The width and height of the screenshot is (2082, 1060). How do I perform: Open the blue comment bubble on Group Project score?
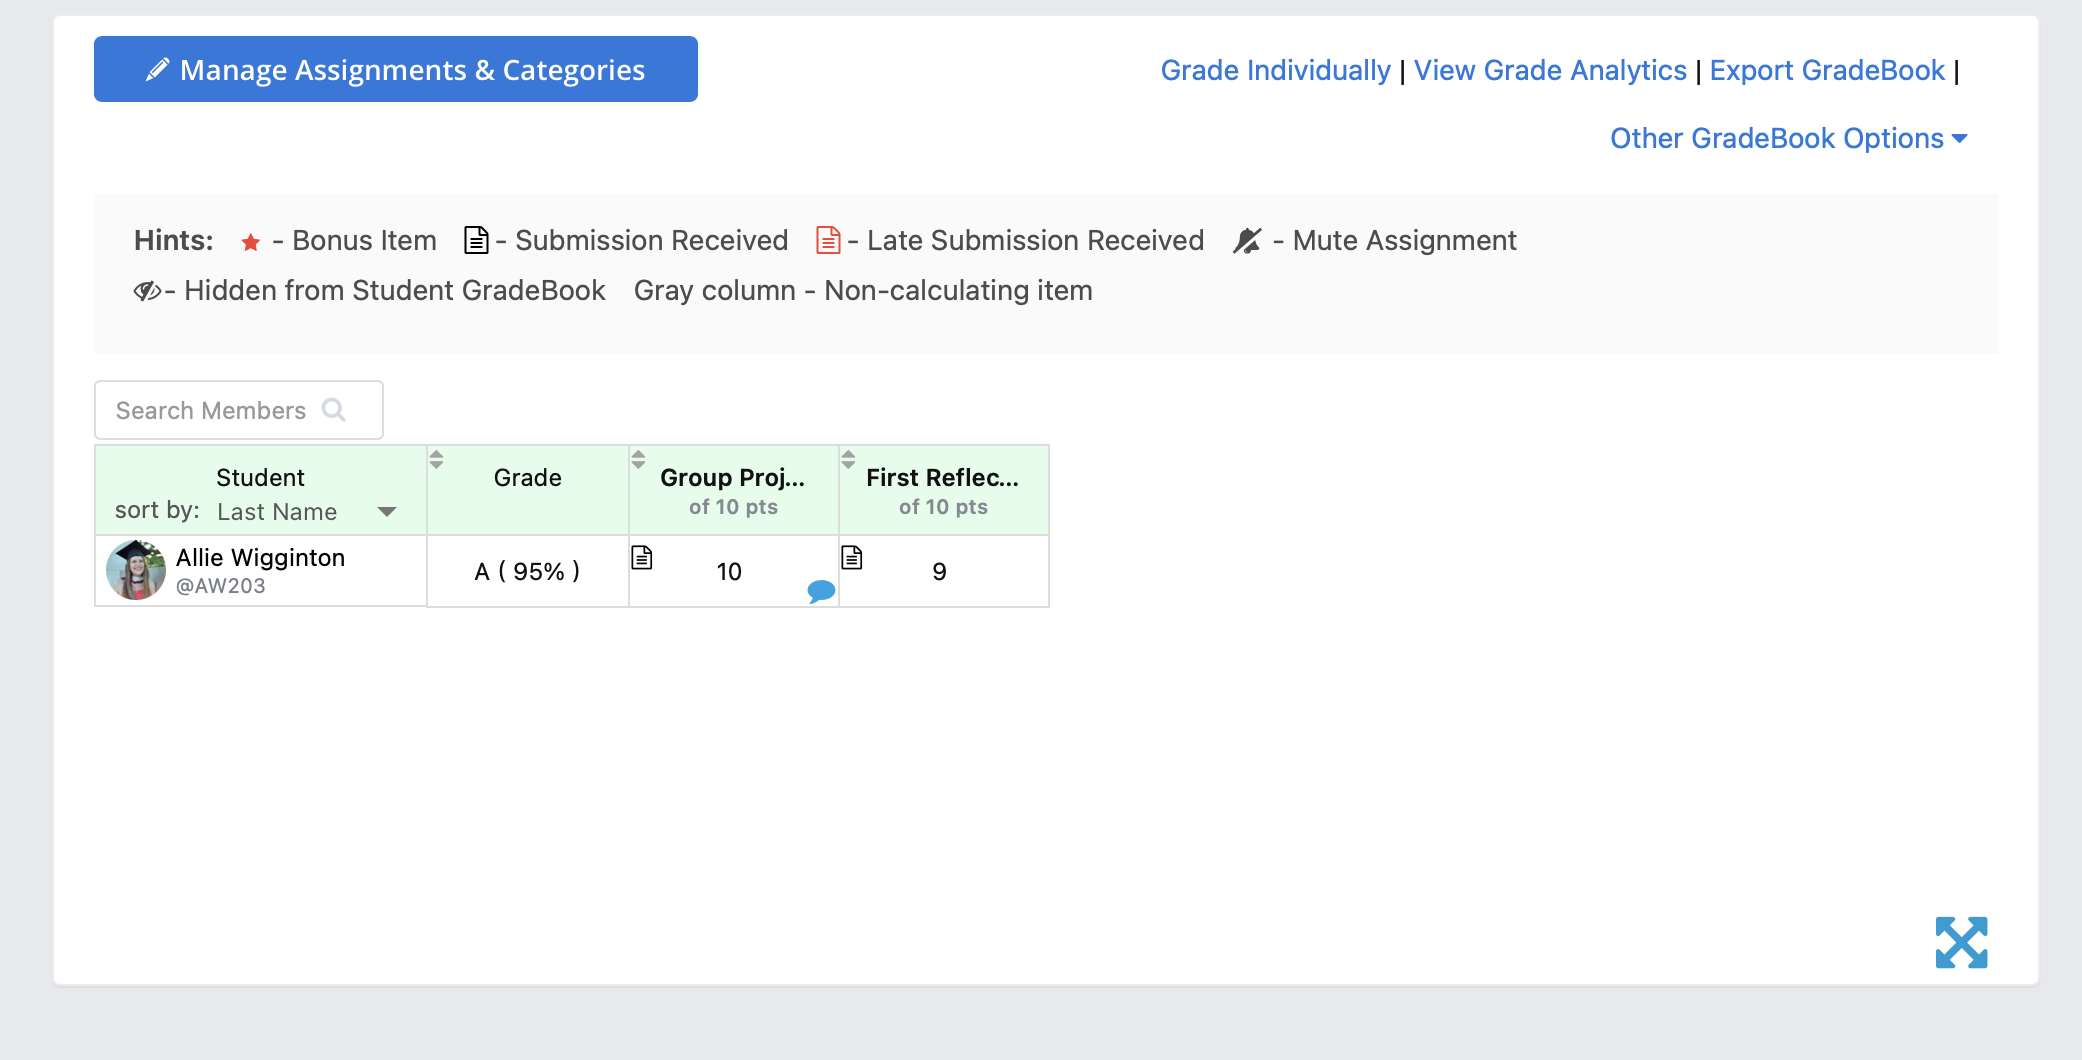click(821, 591)
